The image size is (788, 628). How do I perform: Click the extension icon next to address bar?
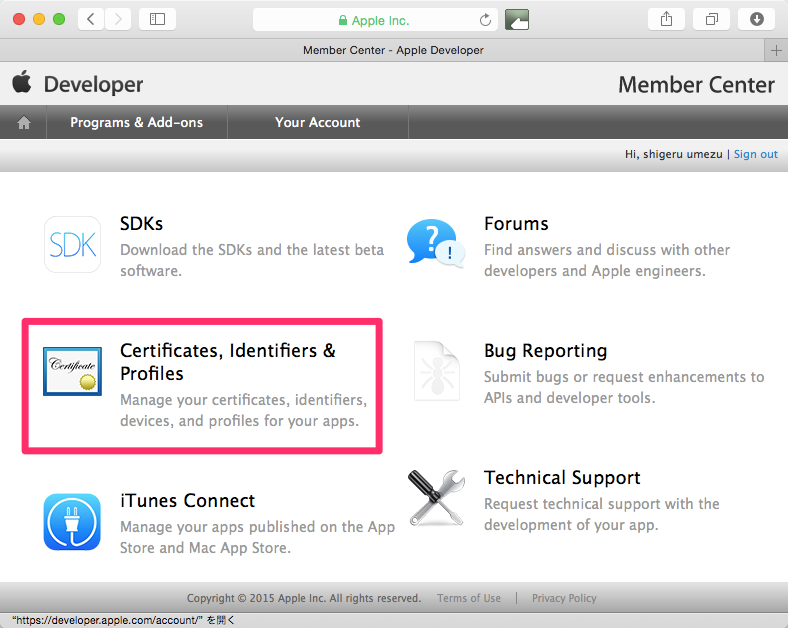point(517,20)
